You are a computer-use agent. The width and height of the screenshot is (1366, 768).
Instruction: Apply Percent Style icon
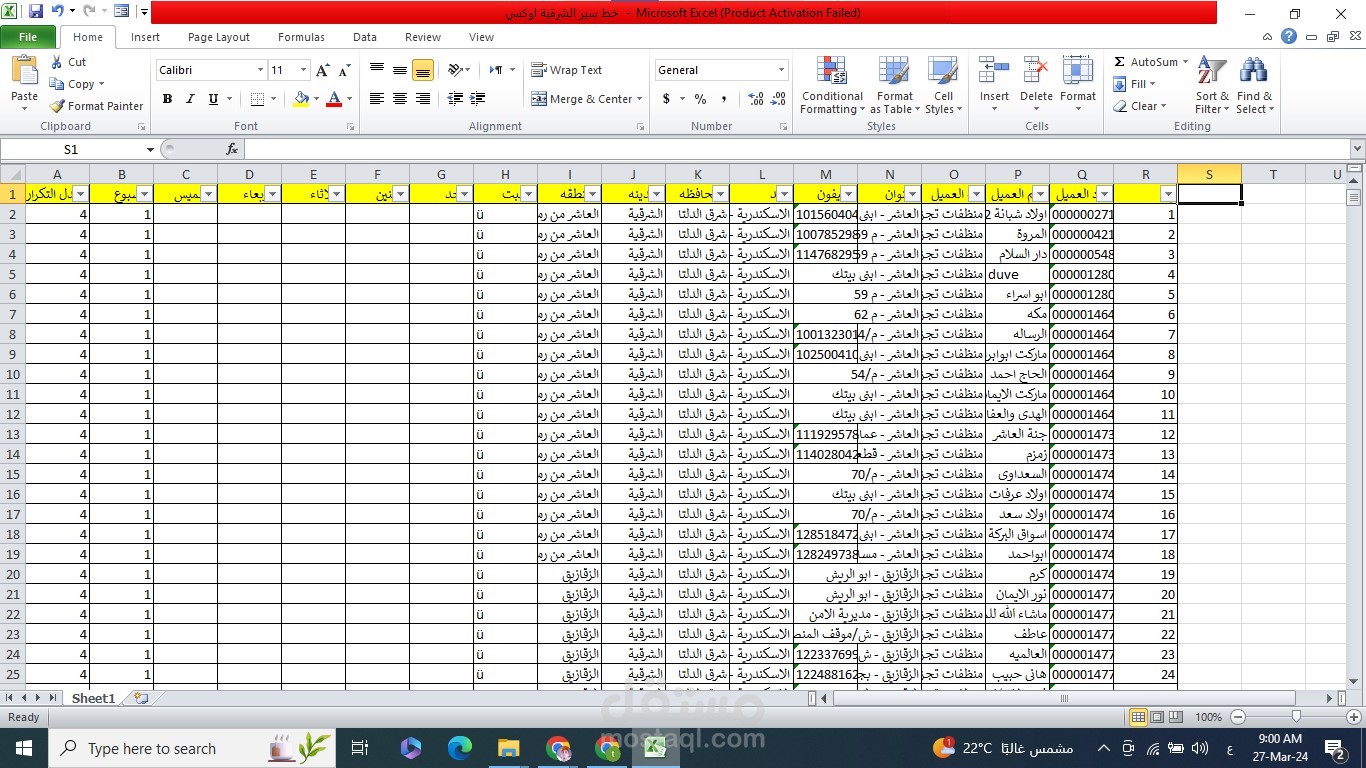tap(700, 99)
